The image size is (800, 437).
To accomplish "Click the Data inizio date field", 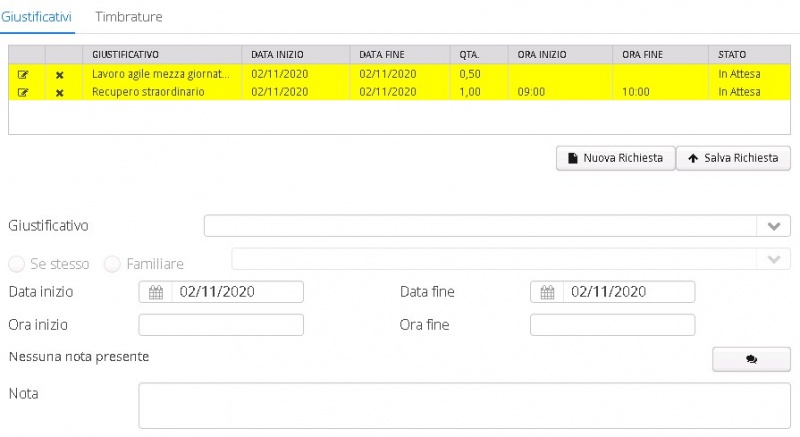I will [x=236, y=292].
